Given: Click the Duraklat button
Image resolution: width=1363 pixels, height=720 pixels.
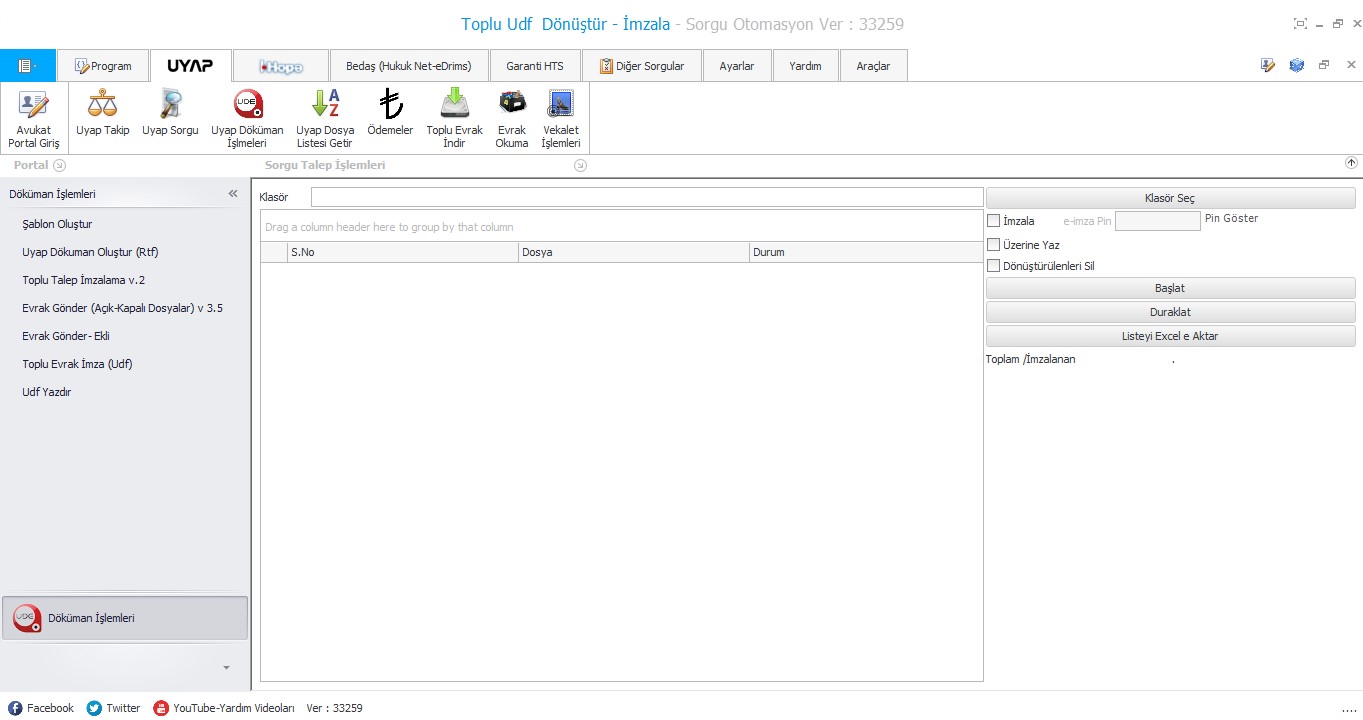Looking at the screenshot, I should pos(1170,312).
